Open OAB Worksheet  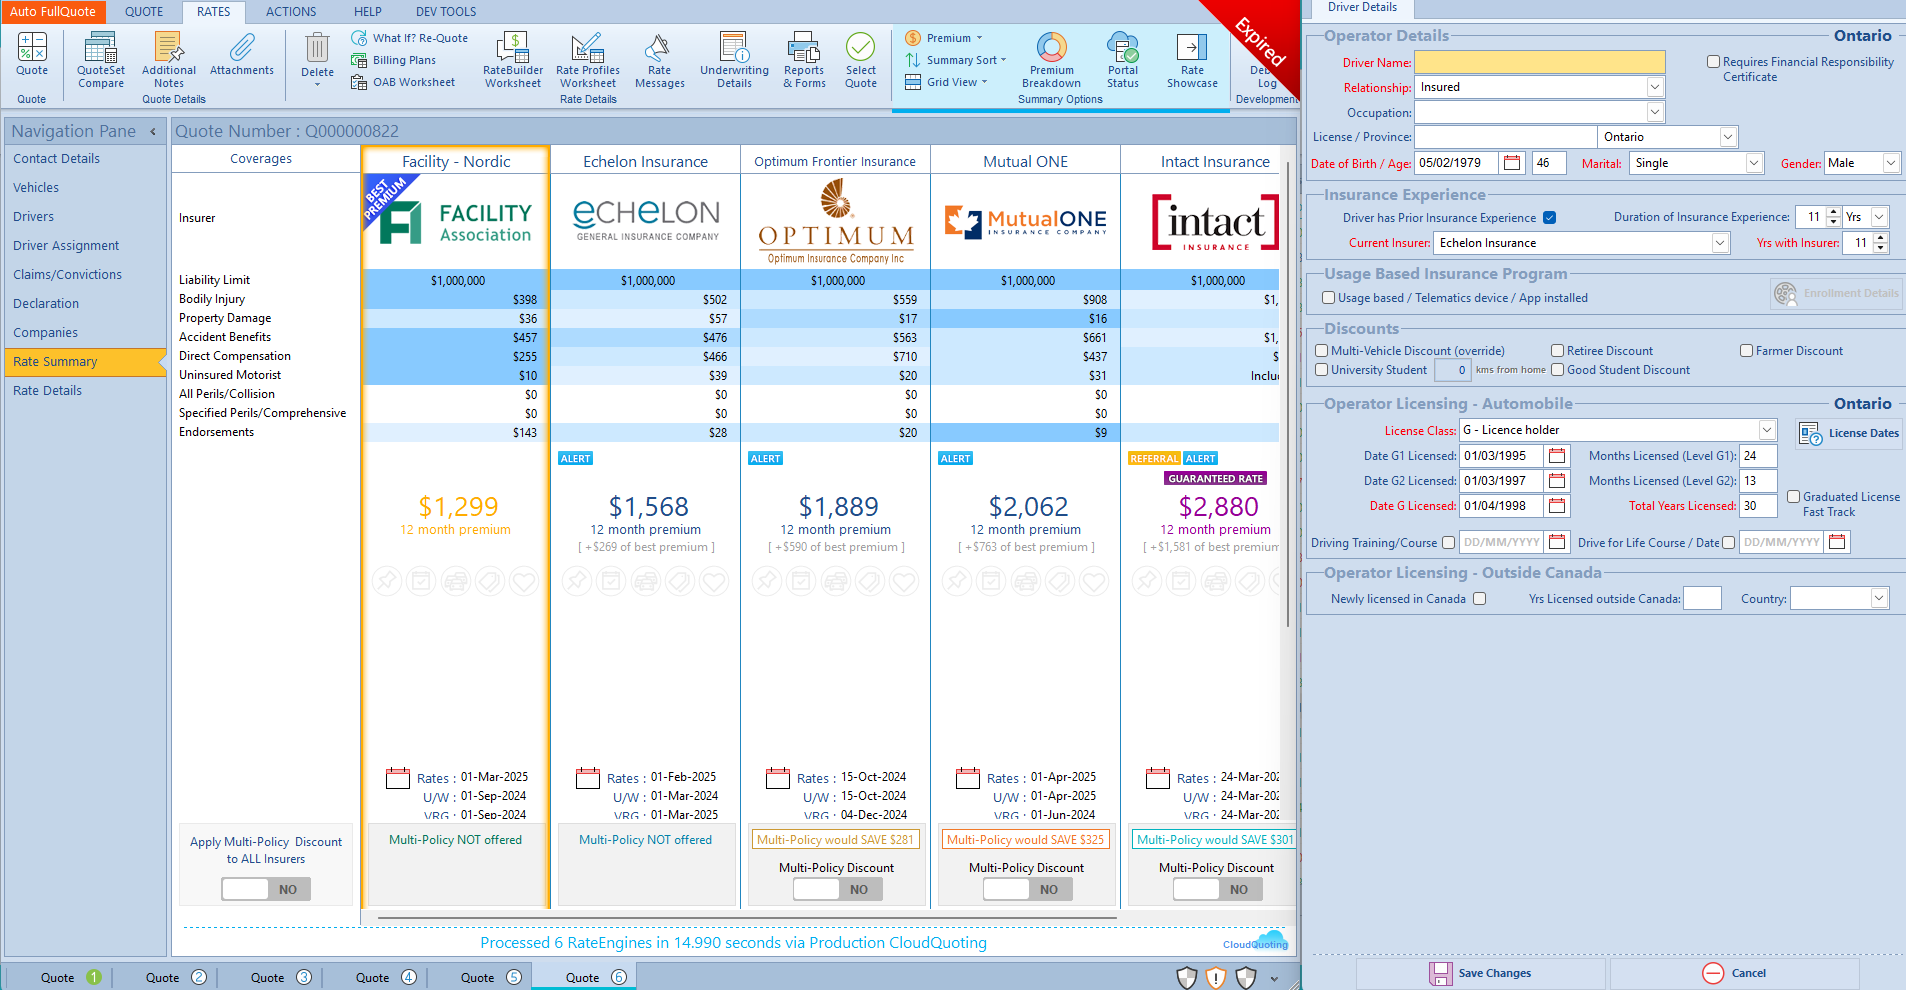(403, 82)
